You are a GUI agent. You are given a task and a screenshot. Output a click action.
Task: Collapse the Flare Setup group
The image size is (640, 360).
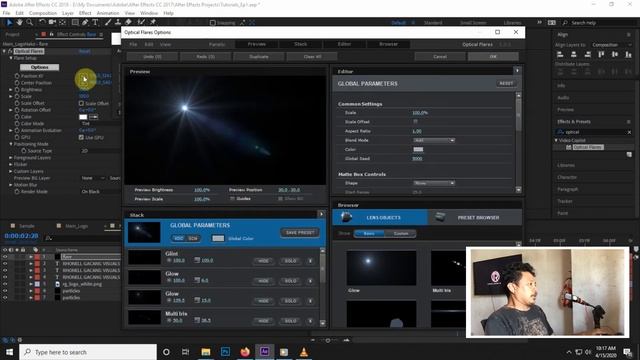point(11,58)
